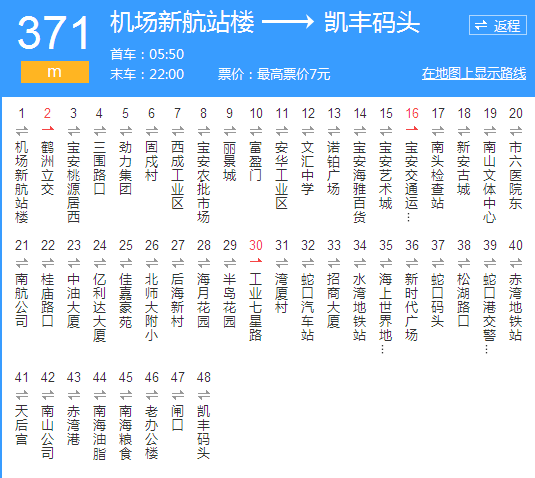Select stop 39 蛇口港交警
This screenshot has width=535, height=478.
click(x=490, y=313)
